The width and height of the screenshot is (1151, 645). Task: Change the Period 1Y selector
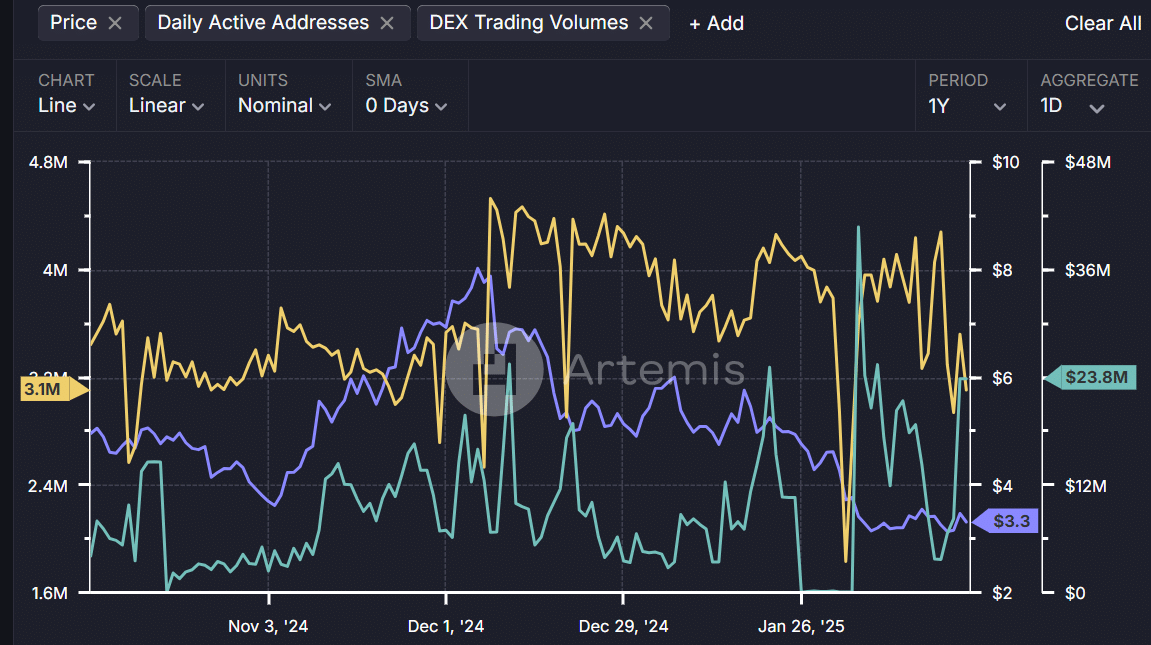point(967,105)
